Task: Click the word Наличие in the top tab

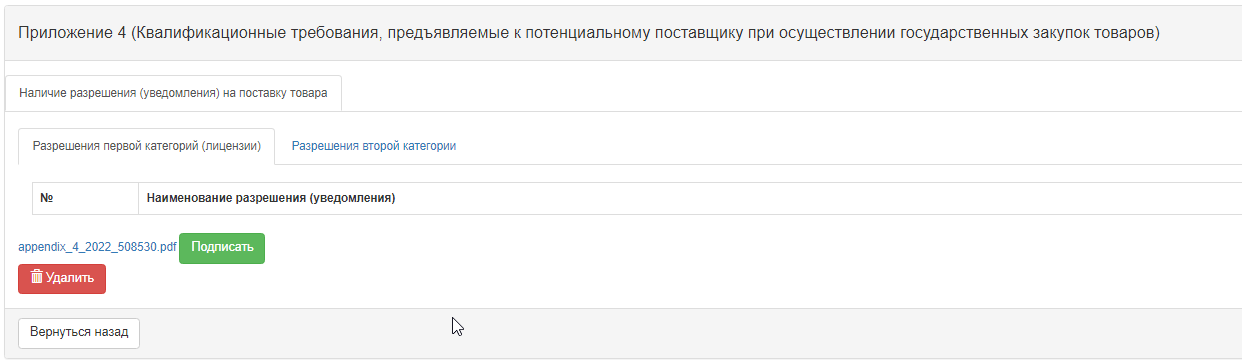Action: pos(41,93)
